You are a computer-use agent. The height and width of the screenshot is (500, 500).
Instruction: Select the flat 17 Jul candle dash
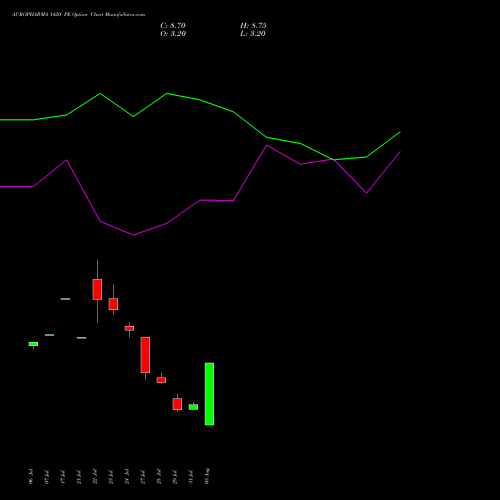click(65, 299)
